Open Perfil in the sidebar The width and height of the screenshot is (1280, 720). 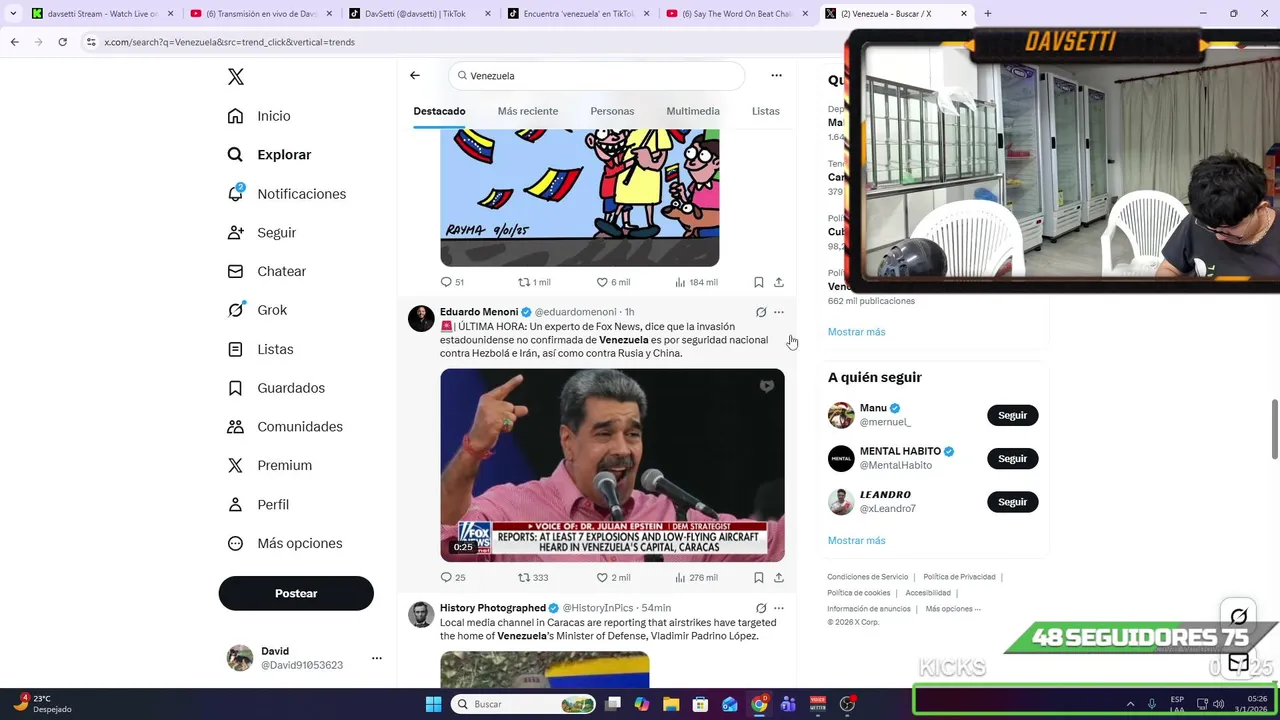click(x=258, y=504)
